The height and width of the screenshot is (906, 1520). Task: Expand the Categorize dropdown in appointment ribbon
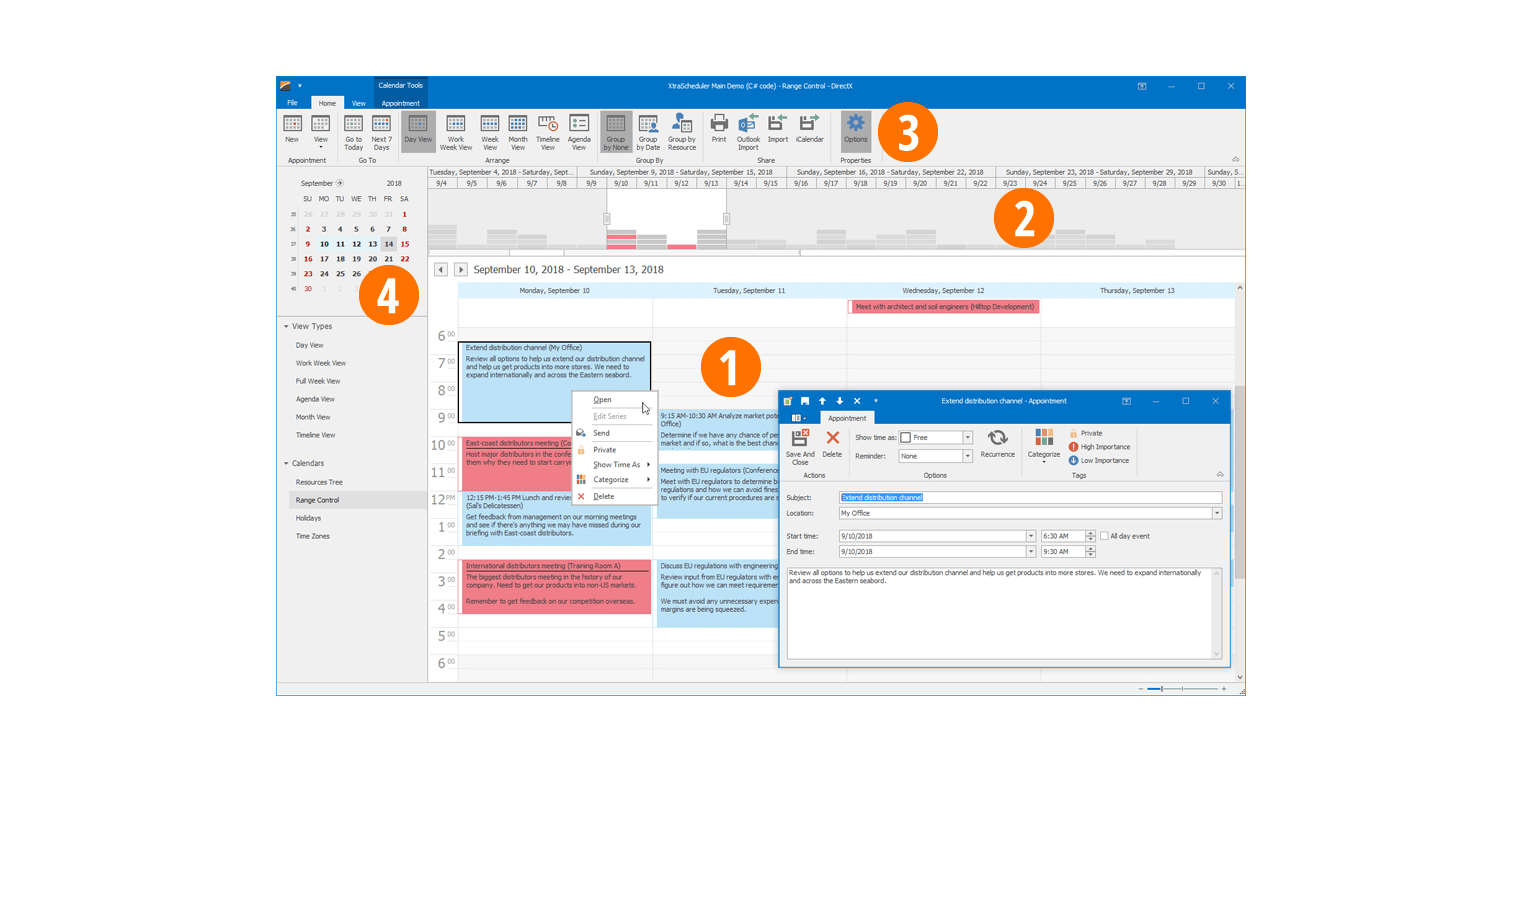[1044, 446]
